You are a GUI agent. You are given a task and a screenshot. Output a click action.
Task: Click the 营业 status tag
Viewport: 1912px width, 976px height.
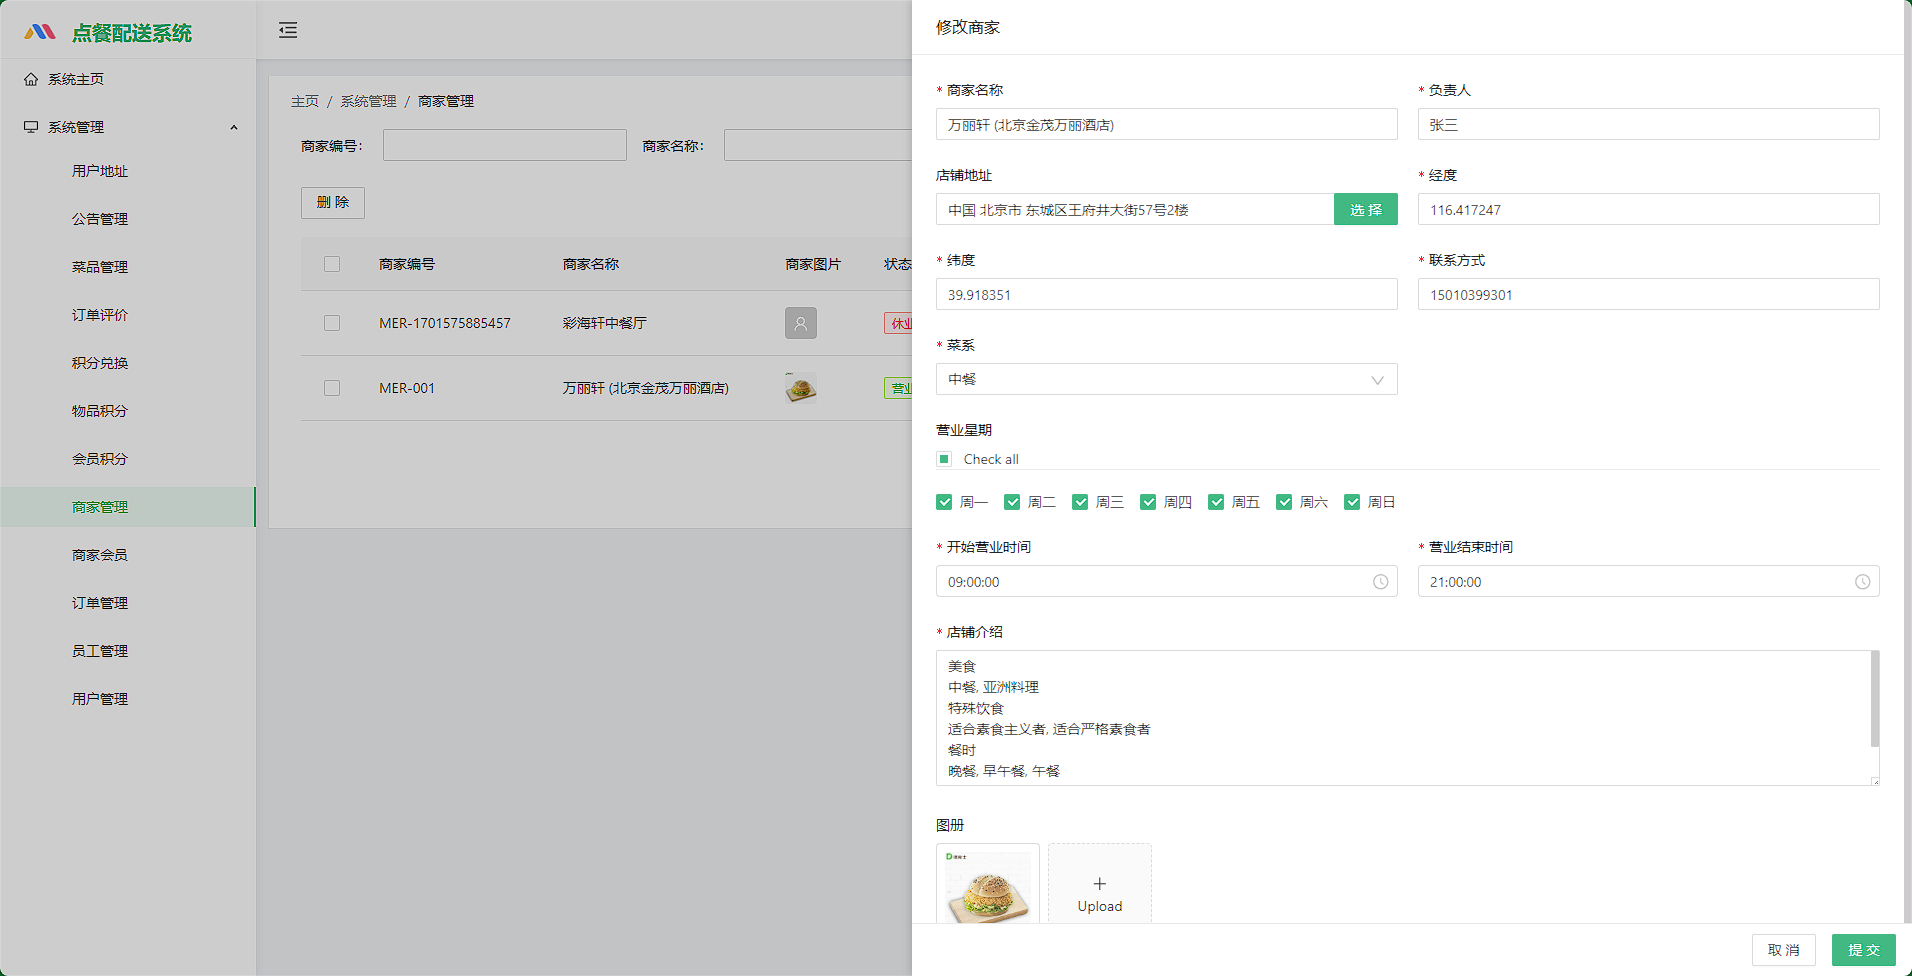point(898,388)
